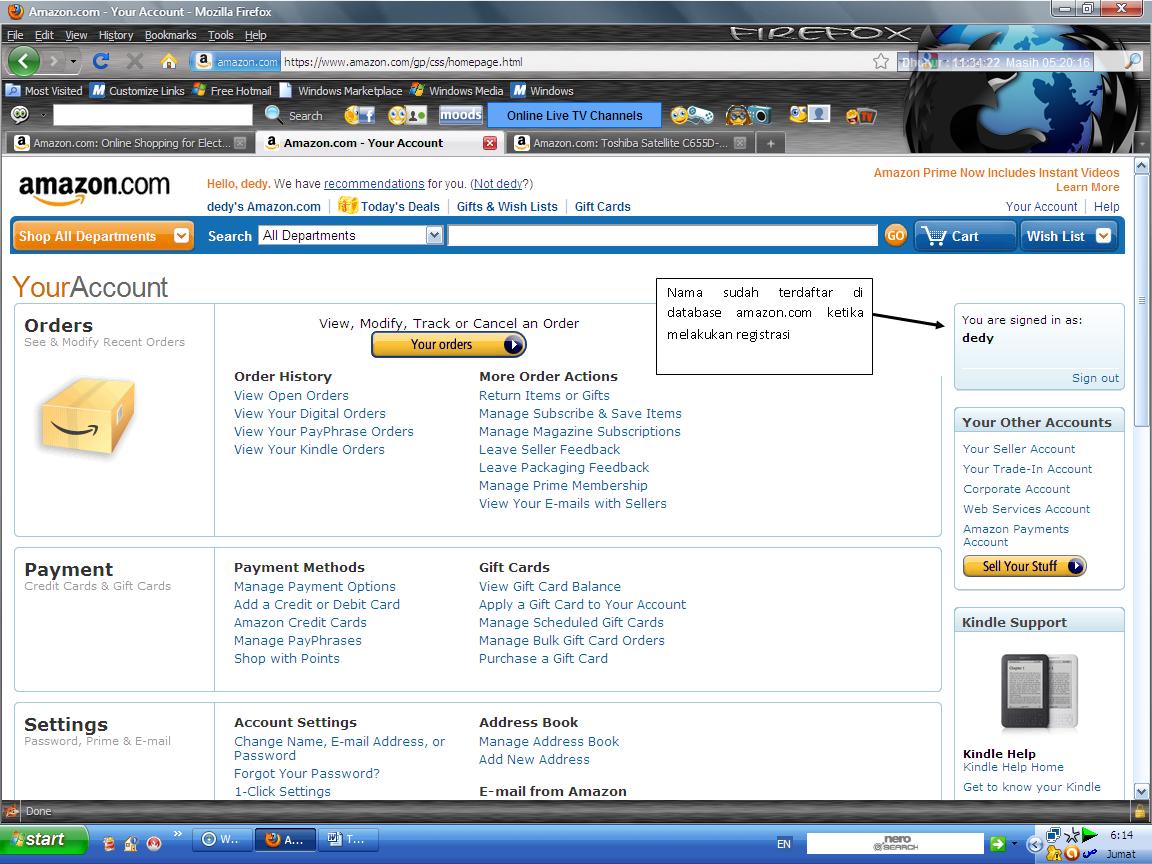Viewport: 1152px width, 864px height.
Task: Close the Your Account tab
Action: [x=489, y=143]
